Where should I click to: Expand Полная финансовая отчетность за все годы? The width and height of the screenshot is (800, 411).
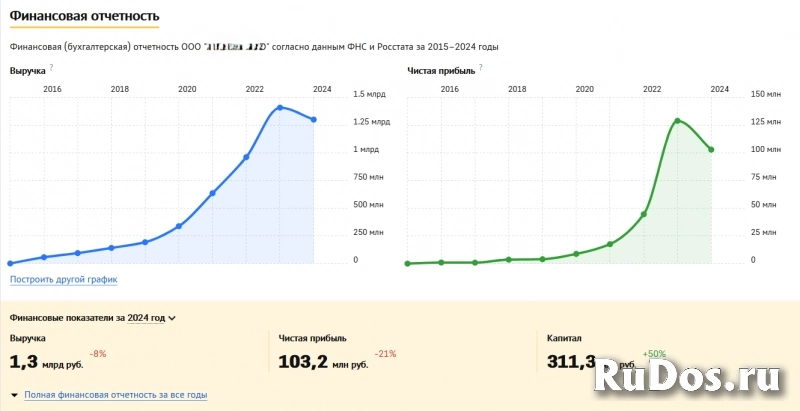pos(115,396)
